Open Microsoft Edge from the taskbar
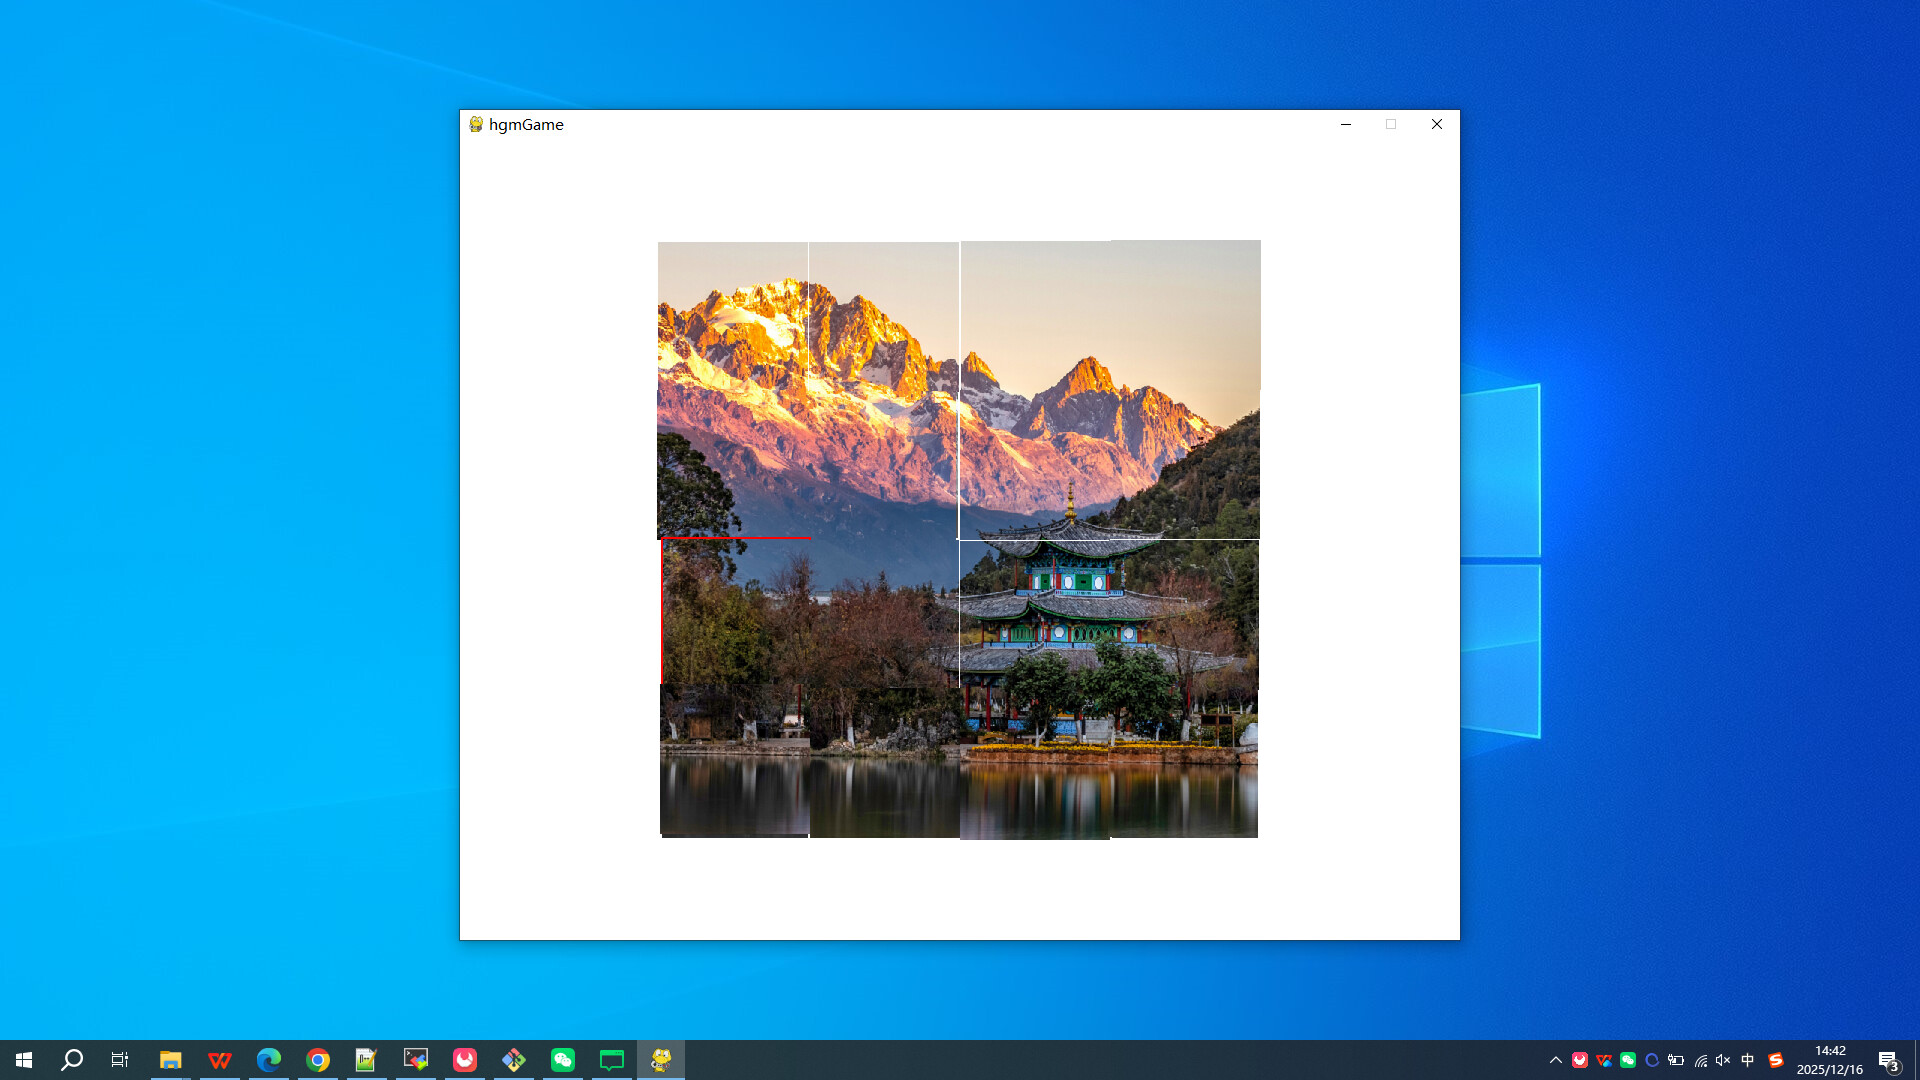This screenshot has height=1080, width=1920. click(x=268, y=1059)
